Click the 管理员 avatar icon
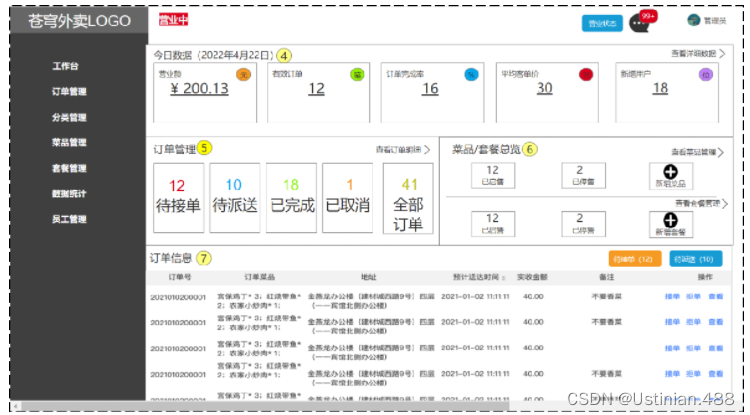This screenshot has height=415, width=750. tap(694, 20)
